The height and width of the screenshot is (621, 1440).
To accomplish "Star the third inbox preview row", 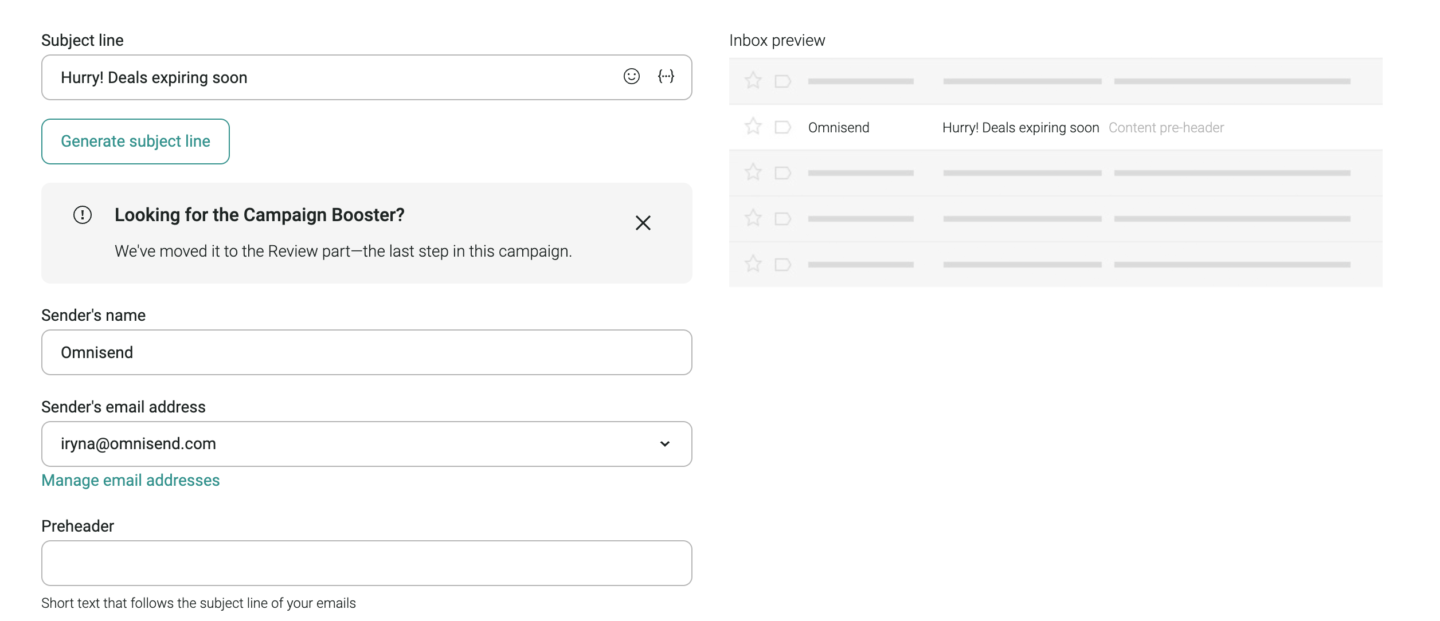I will click(x=752, y=172).
